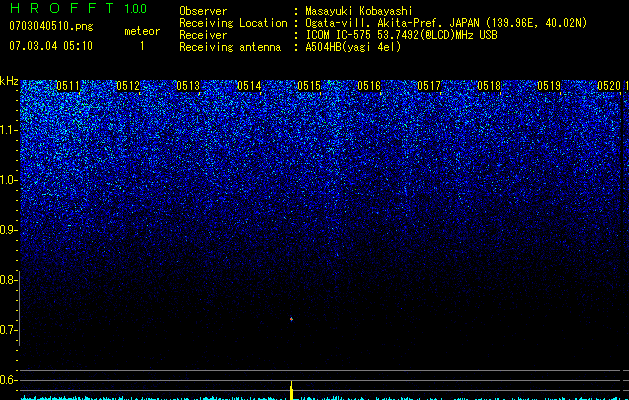Click the 0514 time marker
Image resolution: width=629 pixels, height=400 pixels.
(x=249, y=86)
